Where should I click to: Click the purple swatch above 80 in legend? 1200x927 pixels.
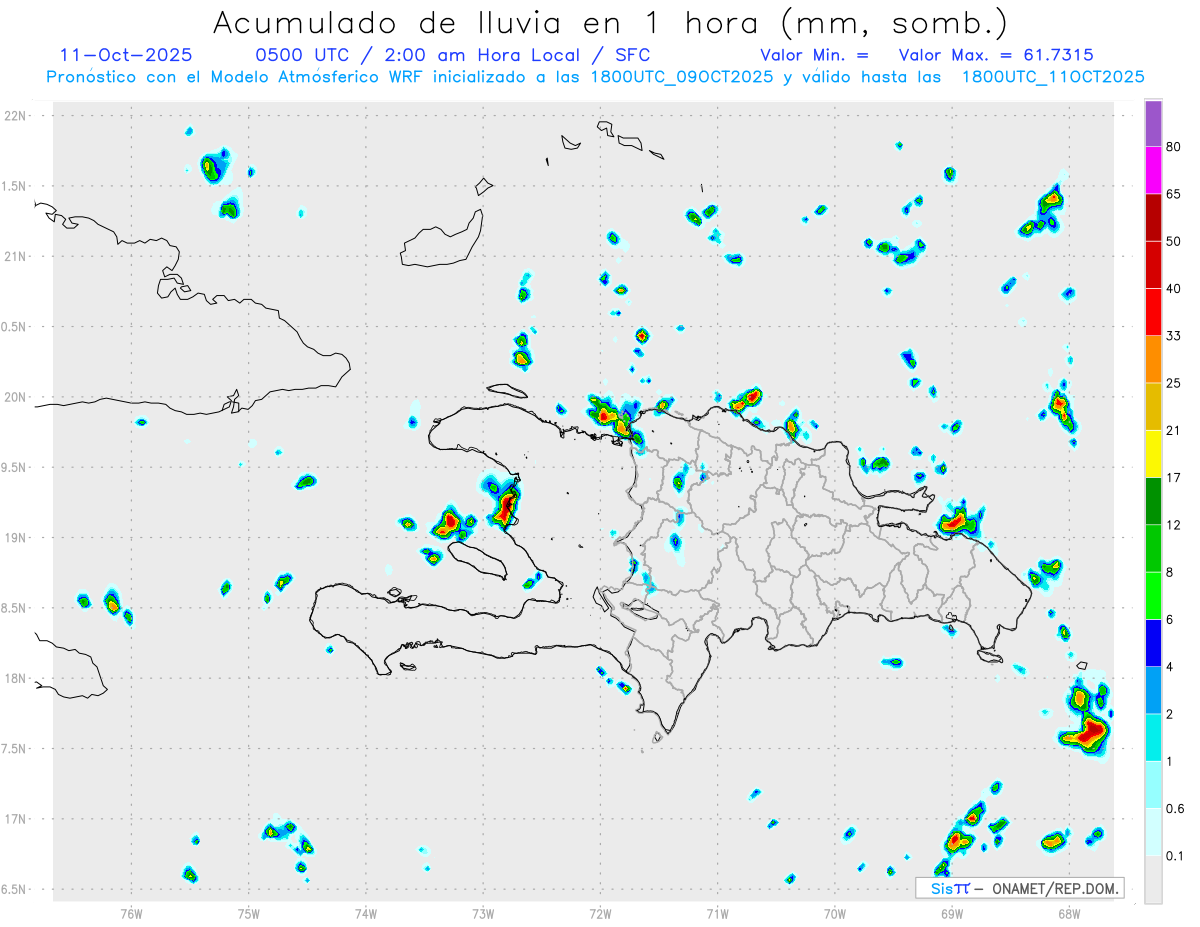click(1154, 123)
